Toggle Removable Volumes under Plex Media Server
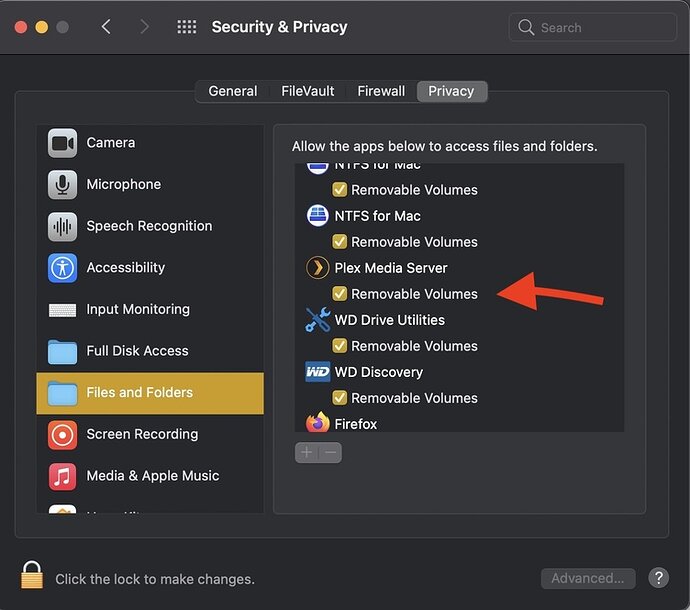The height and width of the screenshot is (610, 690). point(339,294)
